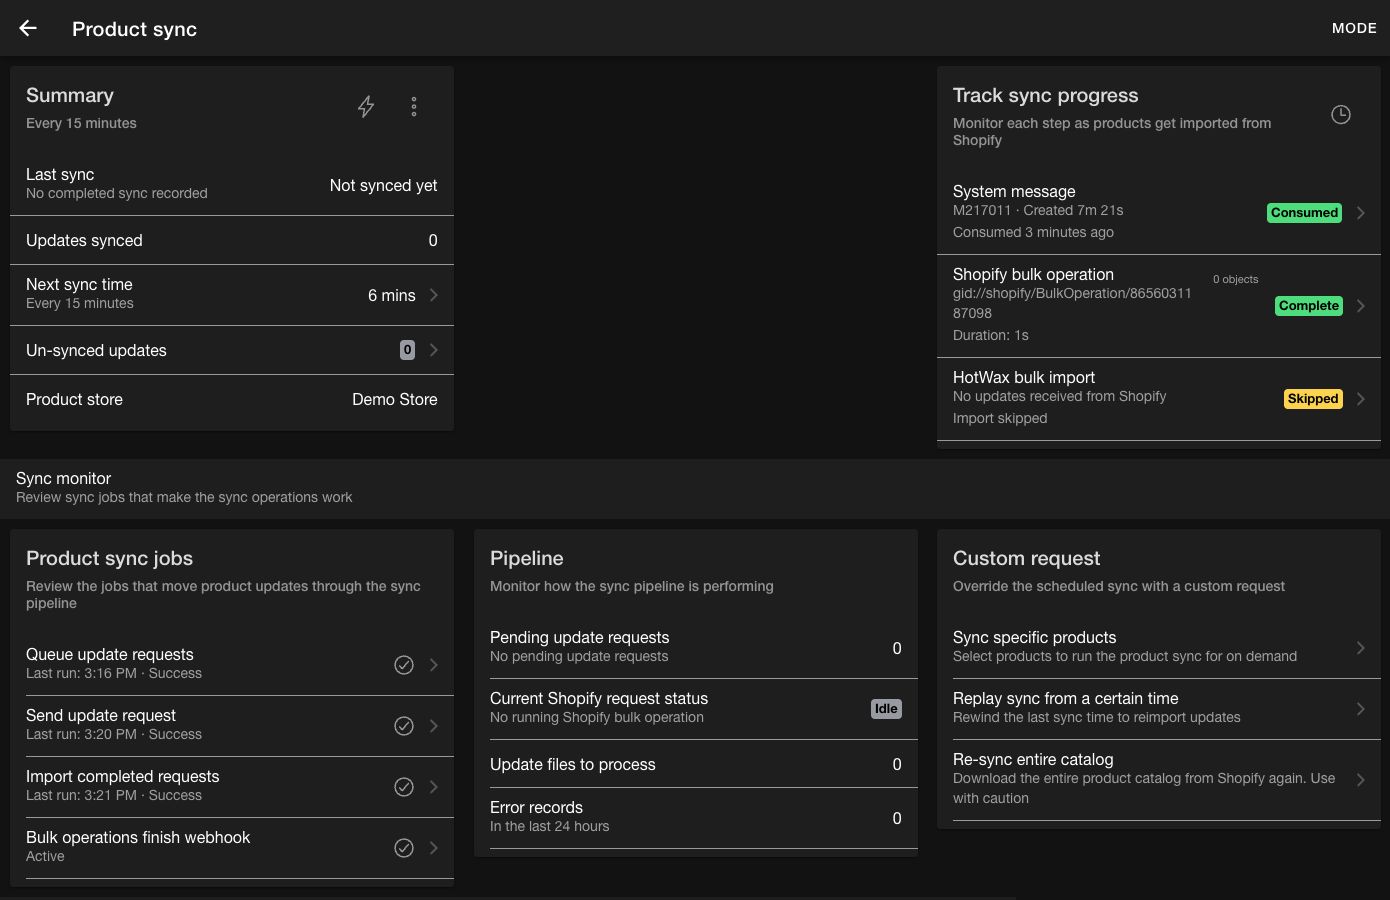Click the Send update request checkmark icon

click(404, 726)
